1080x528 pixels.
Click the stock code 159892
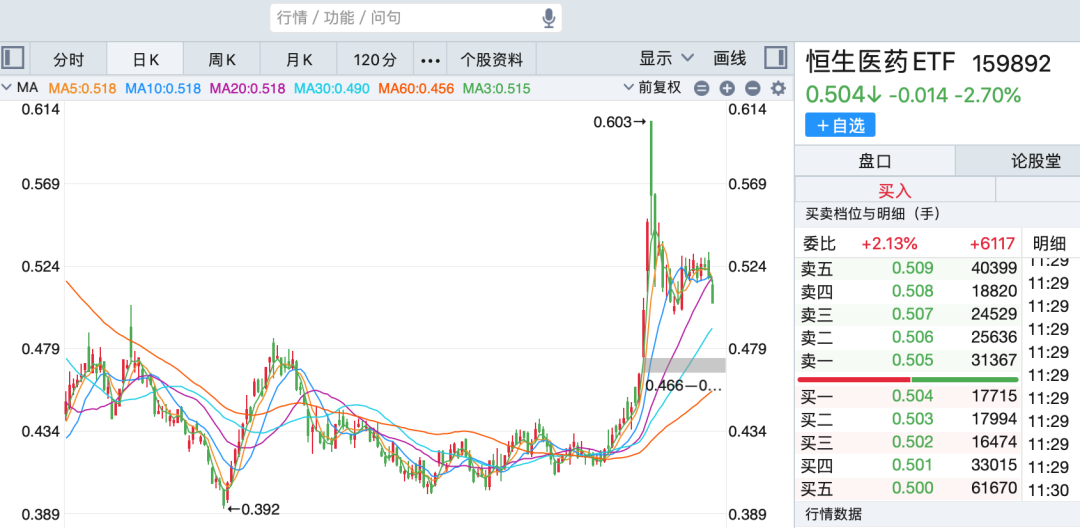click(1011, 64)
